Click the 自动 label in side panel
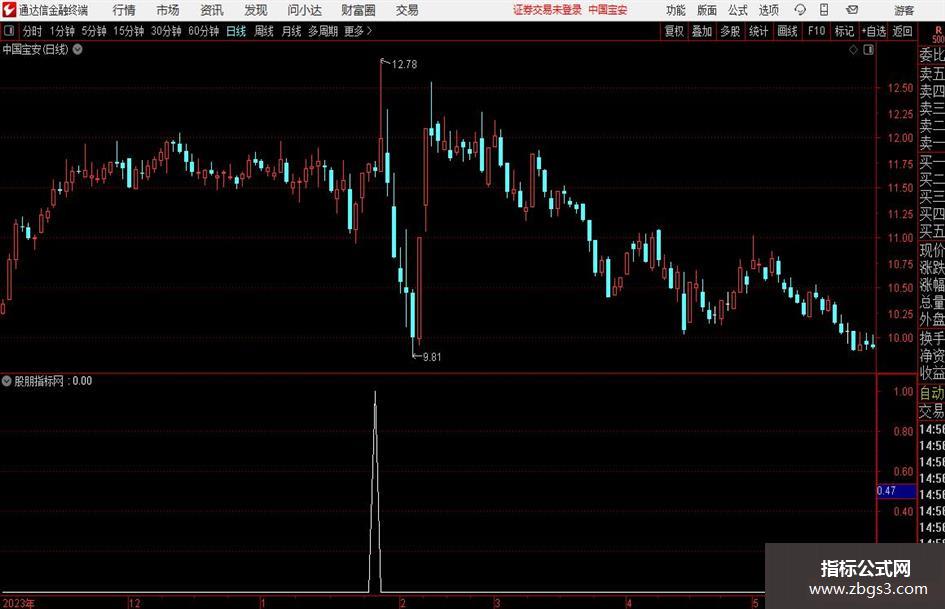The image size is (945, 609). coord(932,393)
